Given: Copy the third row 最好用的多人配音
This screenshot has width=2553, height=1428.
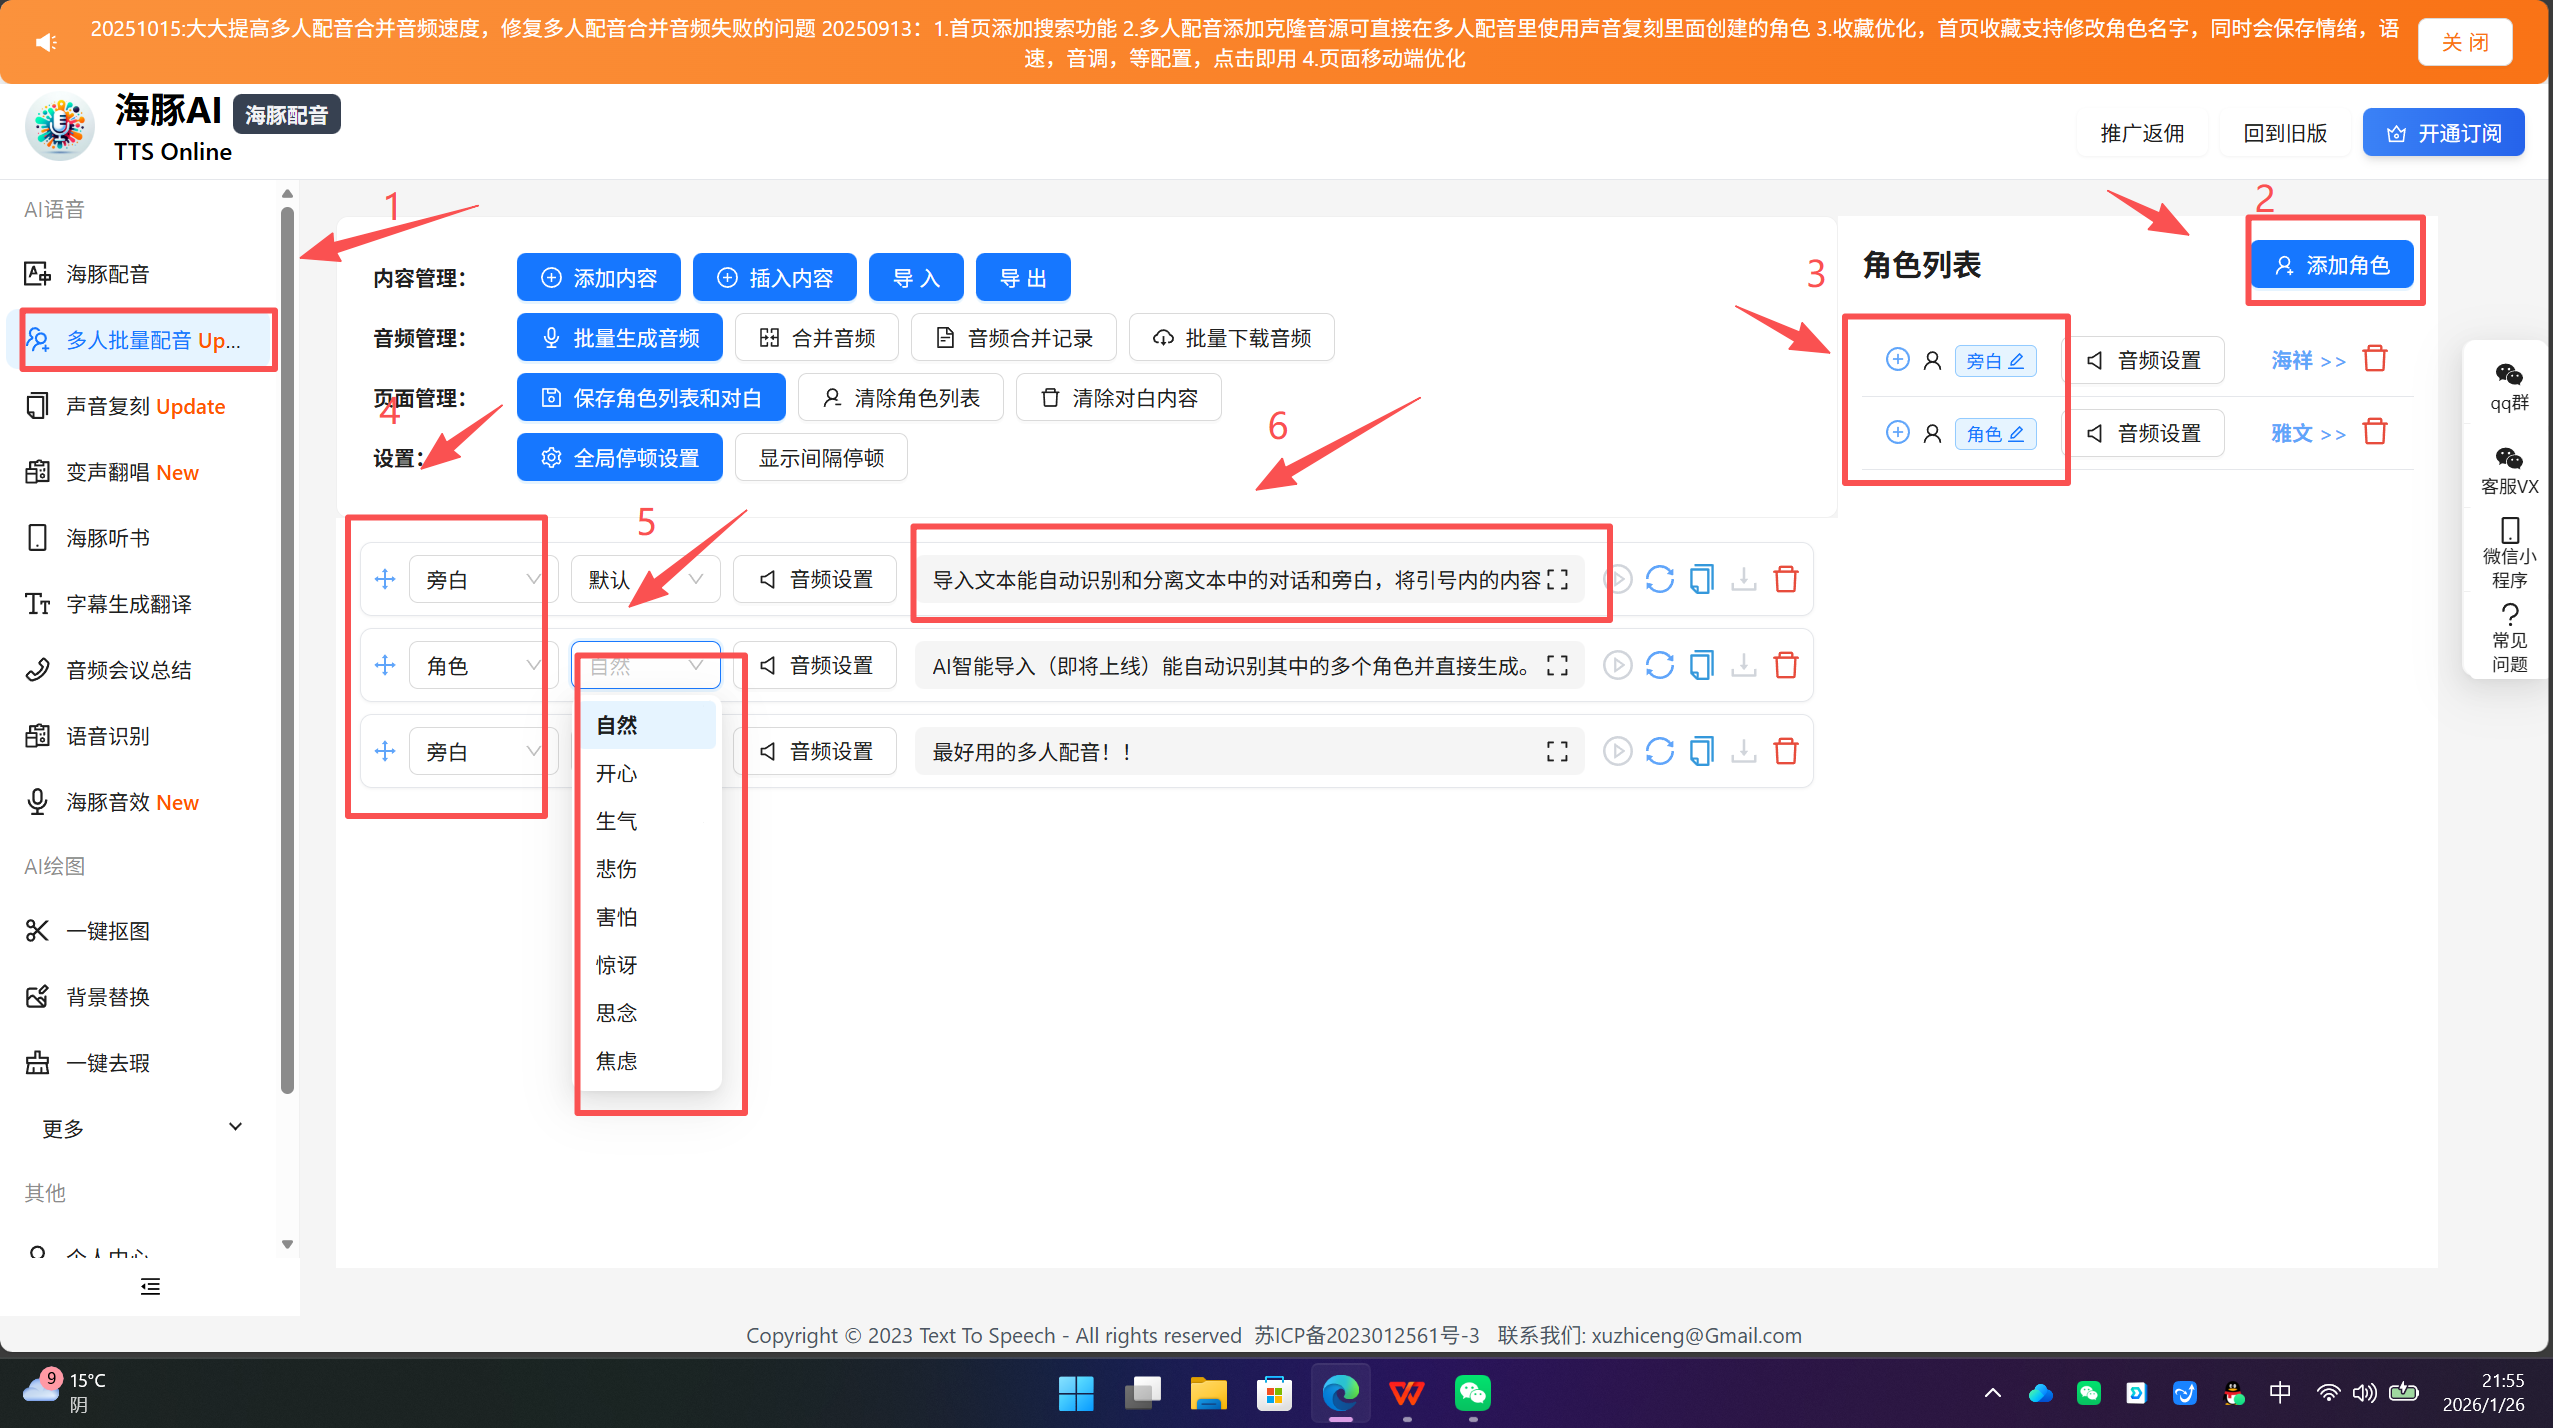Looking at the screenshot, I should click(x=1701, y=751).
